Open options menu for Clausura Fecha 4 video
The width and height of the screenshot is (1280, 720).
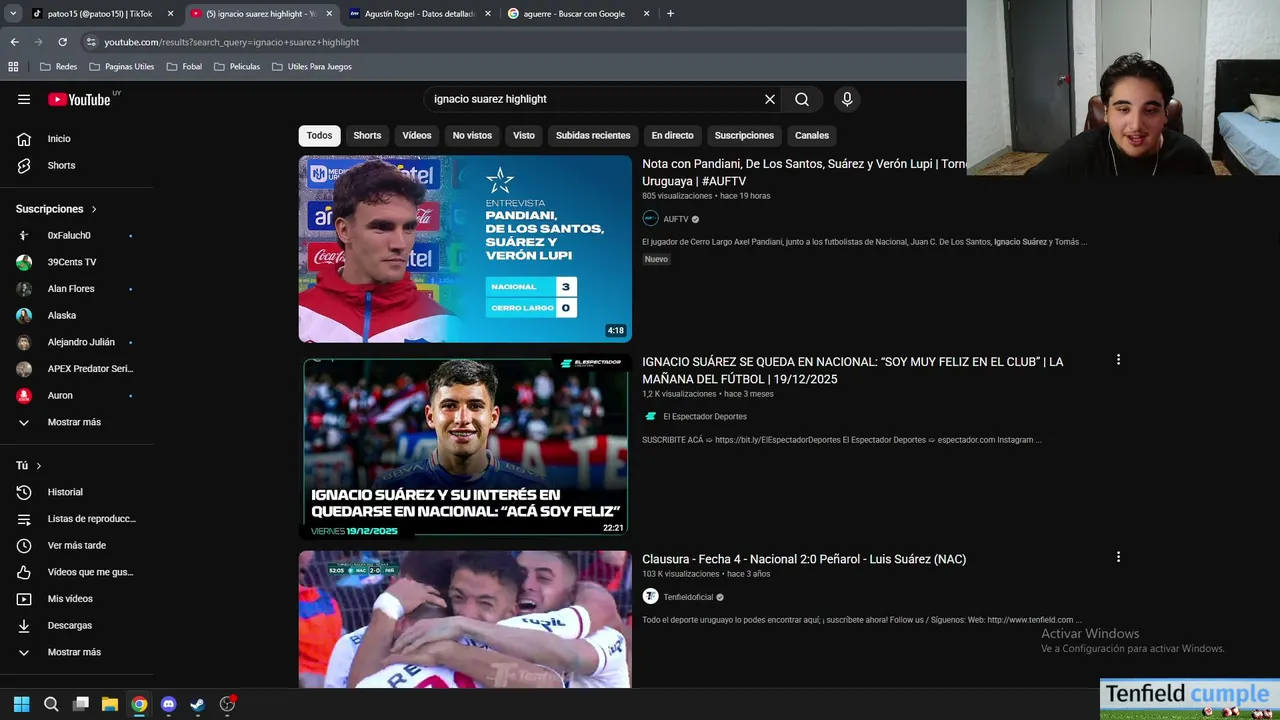point(1118,557)
